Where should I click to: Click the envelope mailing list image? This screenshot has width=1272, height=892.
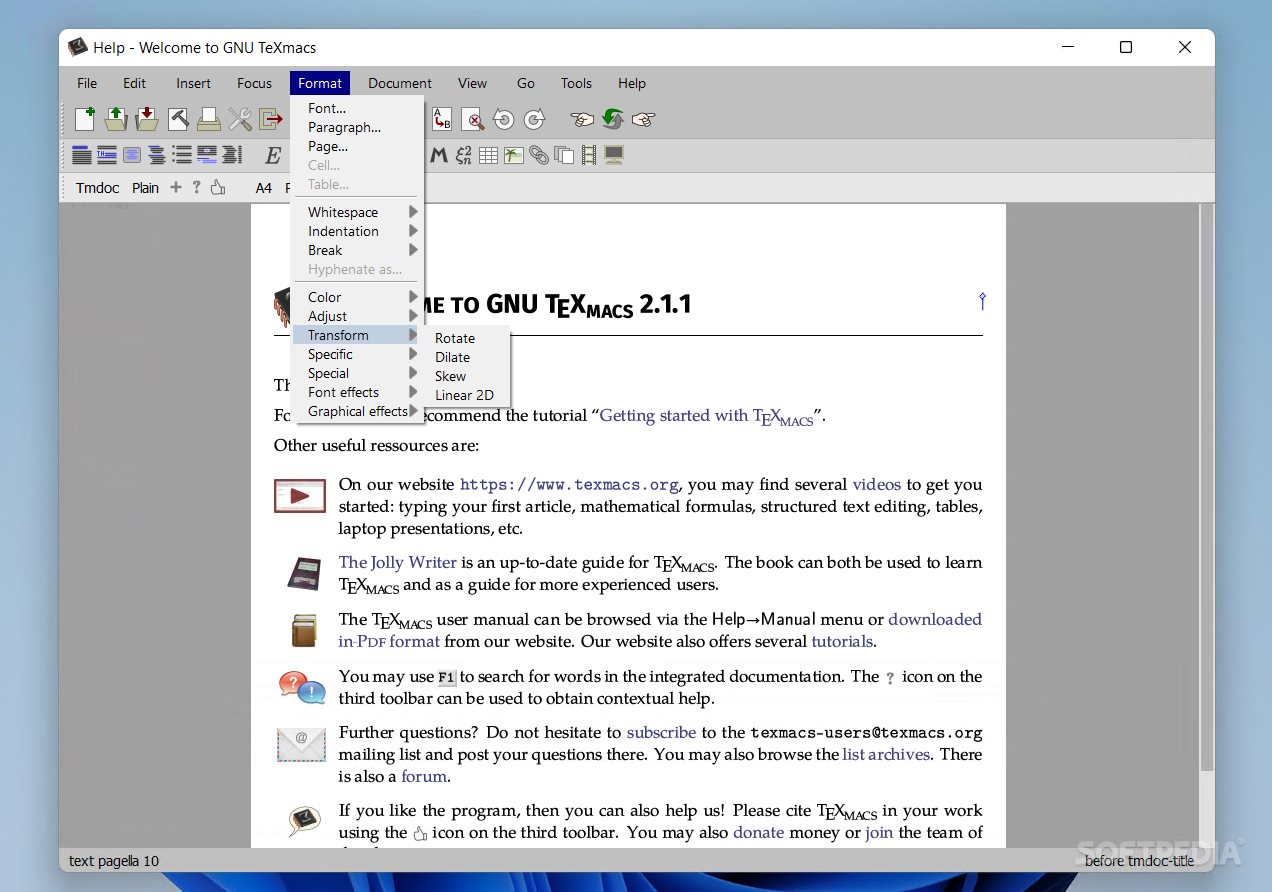[x=301, y=744]
